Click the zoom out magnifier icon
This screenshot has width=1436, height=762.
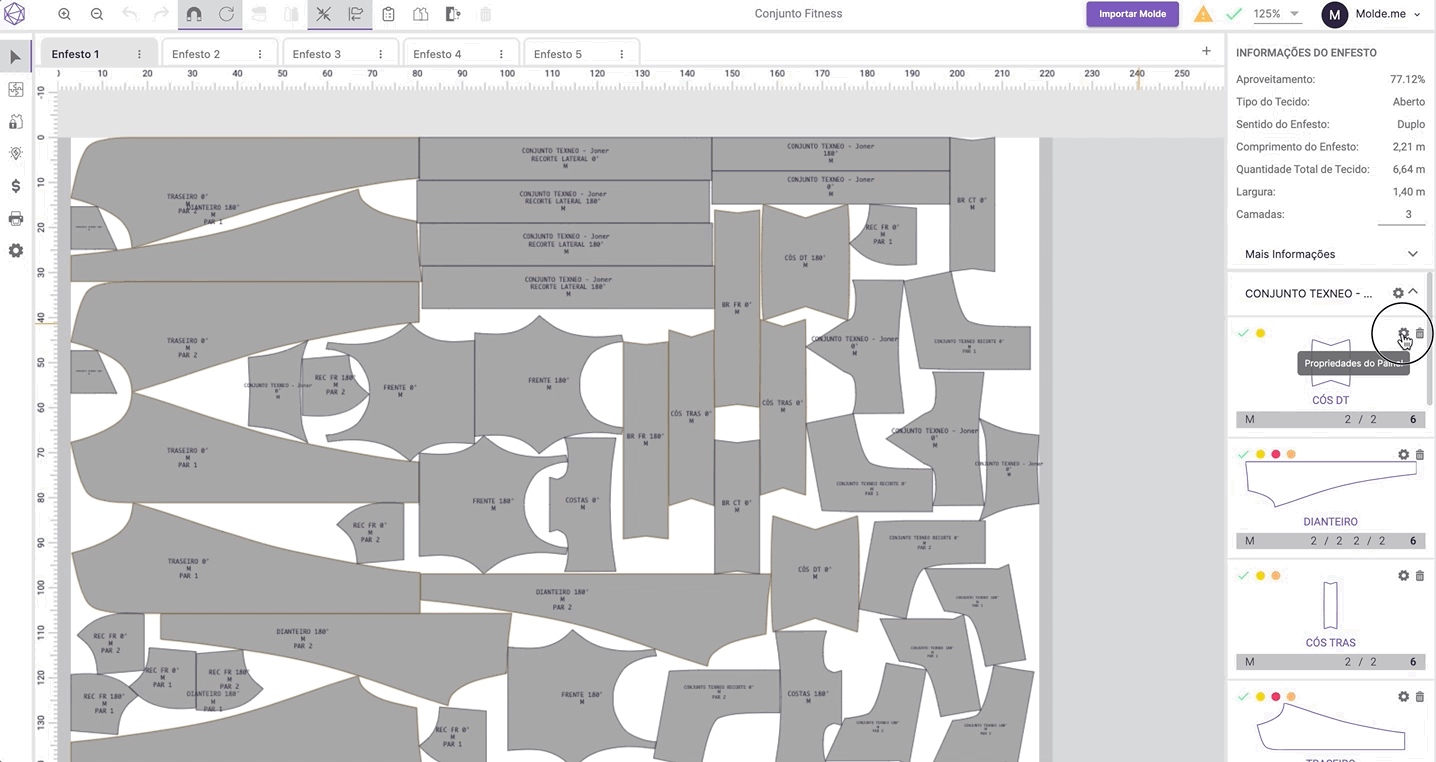coord(97,14)
